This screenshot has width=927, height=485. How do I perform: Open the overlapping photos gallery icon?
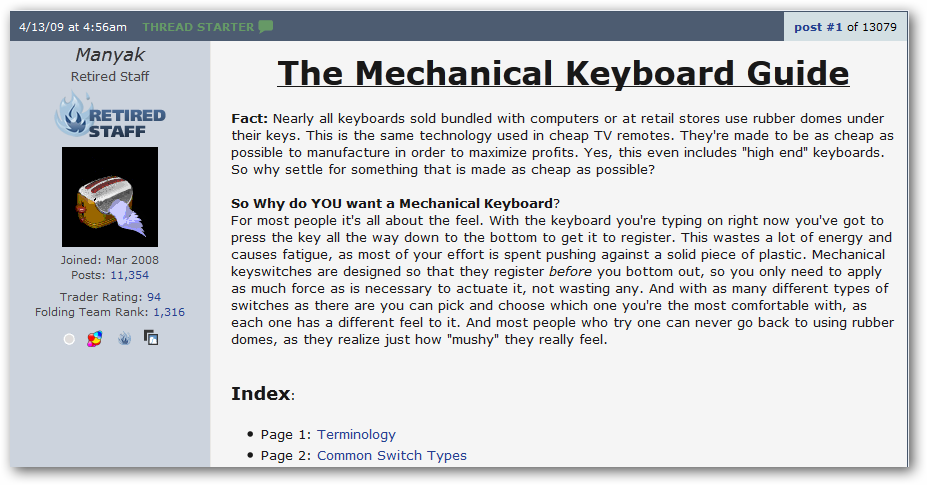(x=151, y=338)
